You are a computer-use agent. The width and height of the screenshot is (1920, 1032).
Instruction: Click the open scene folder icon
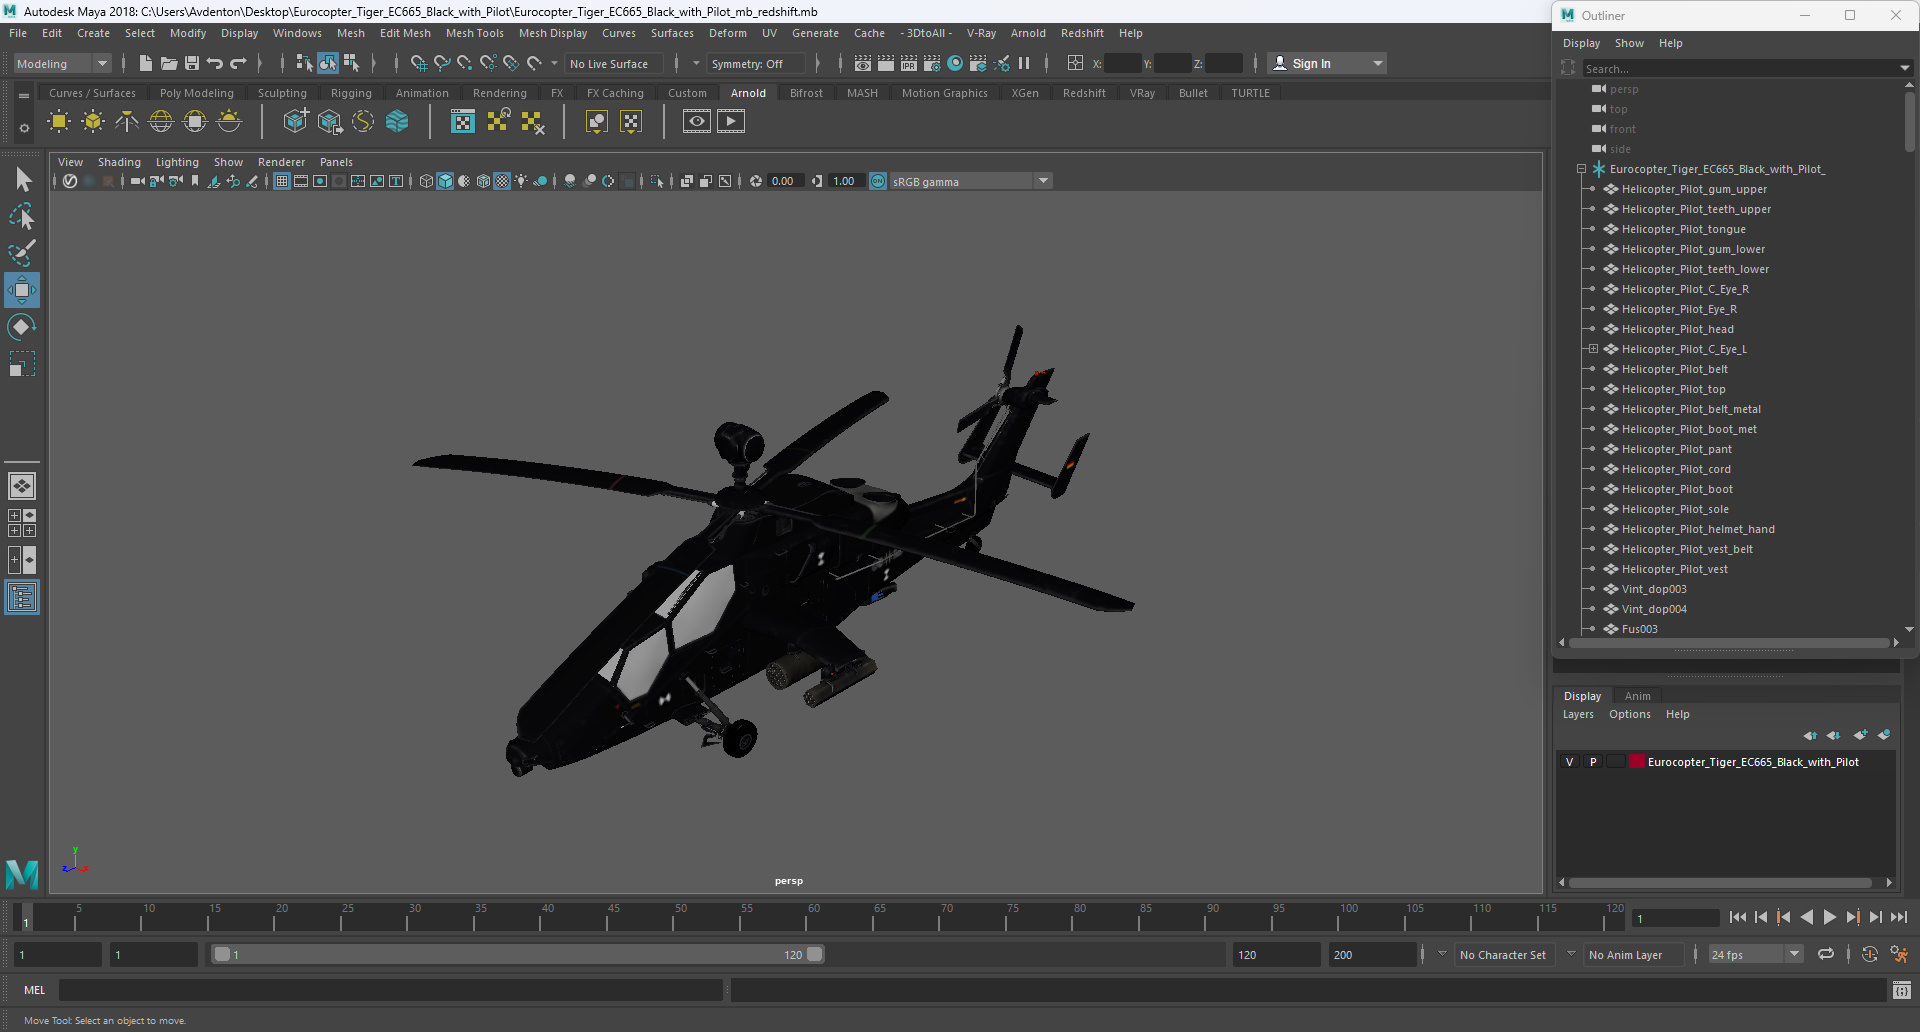(169, 63)
